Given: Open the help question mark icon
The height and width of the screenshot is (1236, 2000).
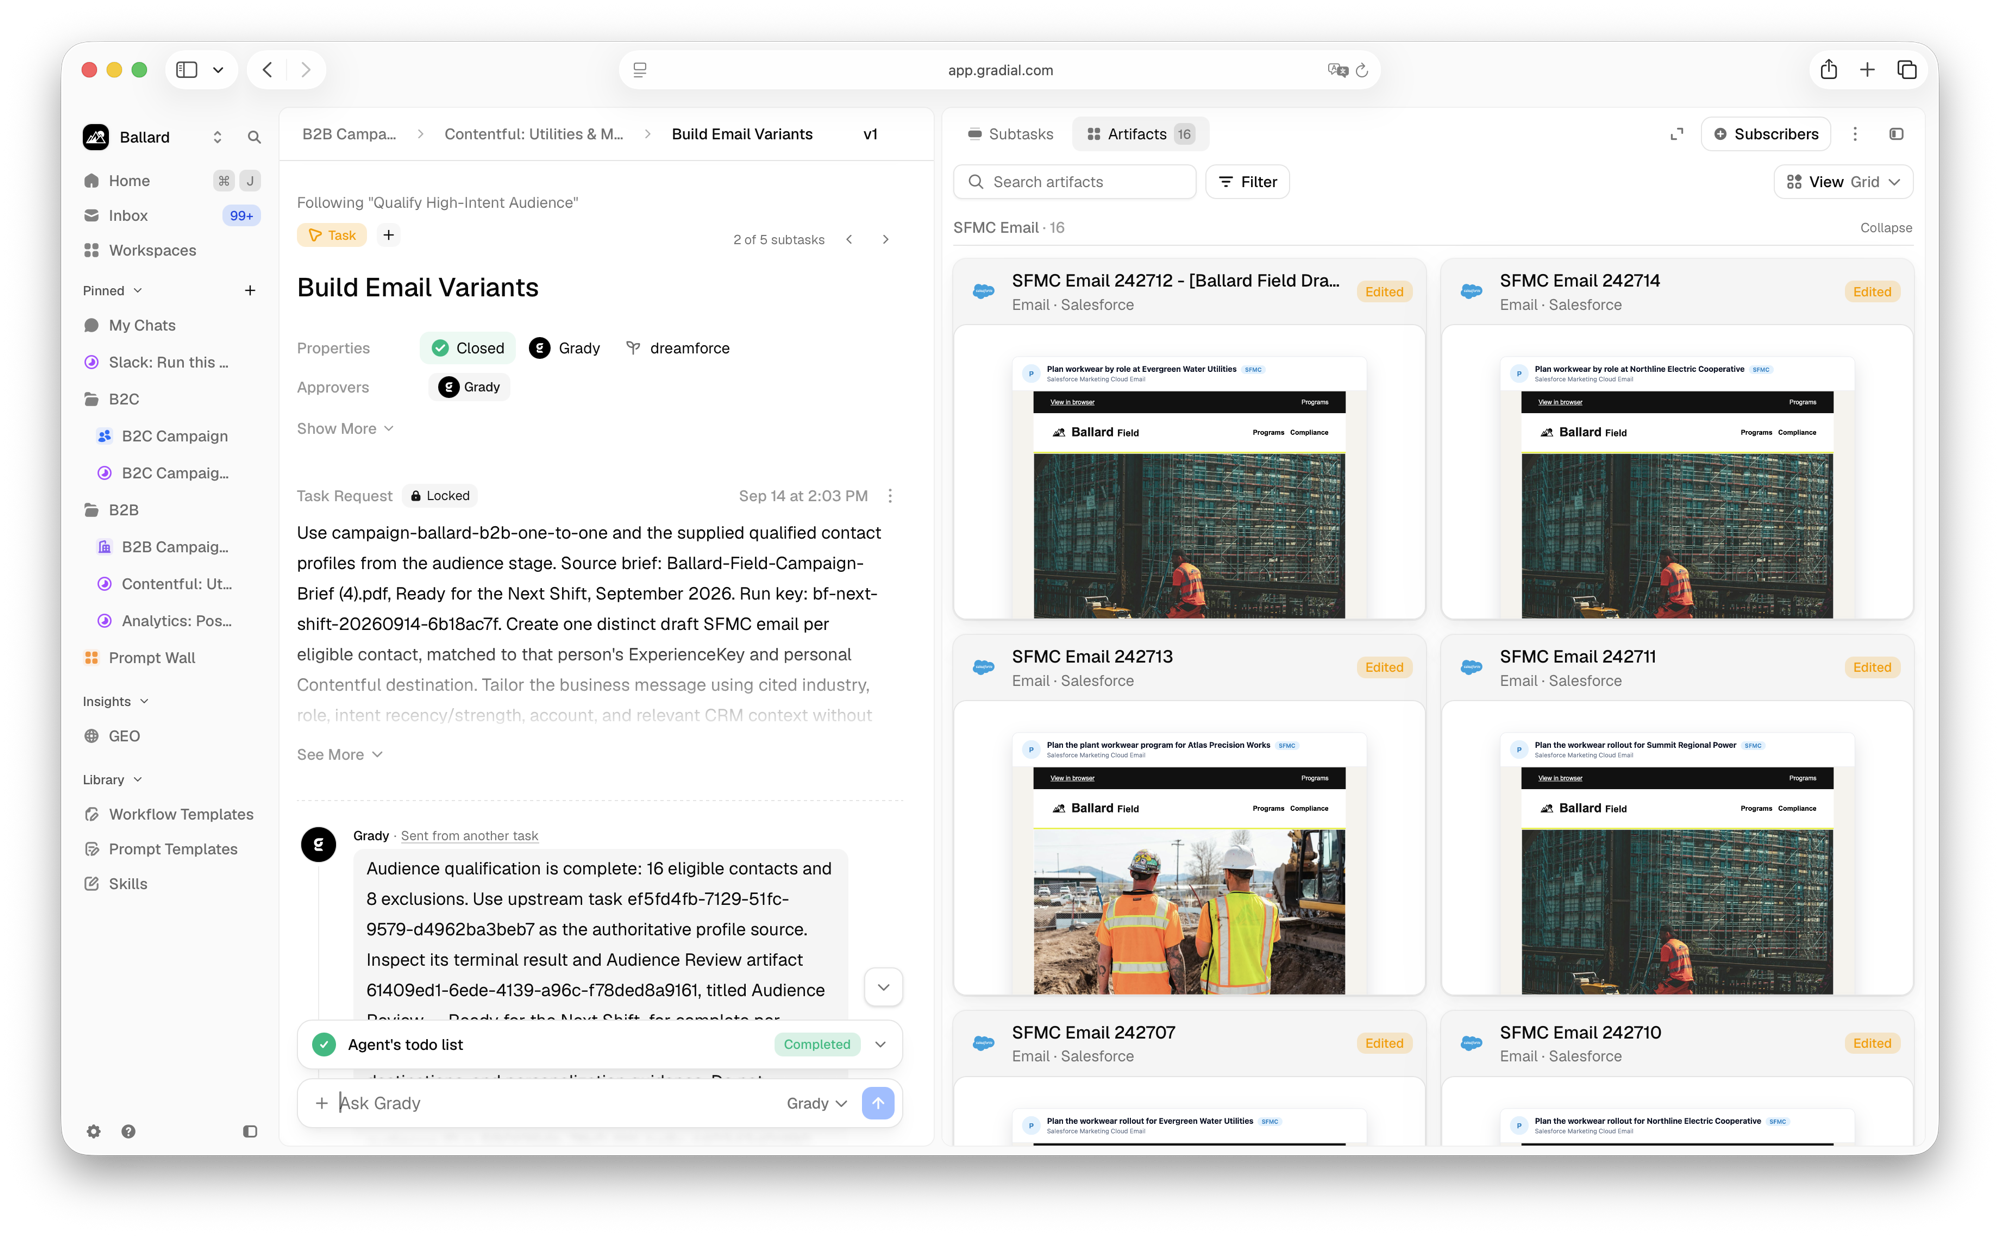Looking at the screenshot, I should click(x=128, y=1131).
